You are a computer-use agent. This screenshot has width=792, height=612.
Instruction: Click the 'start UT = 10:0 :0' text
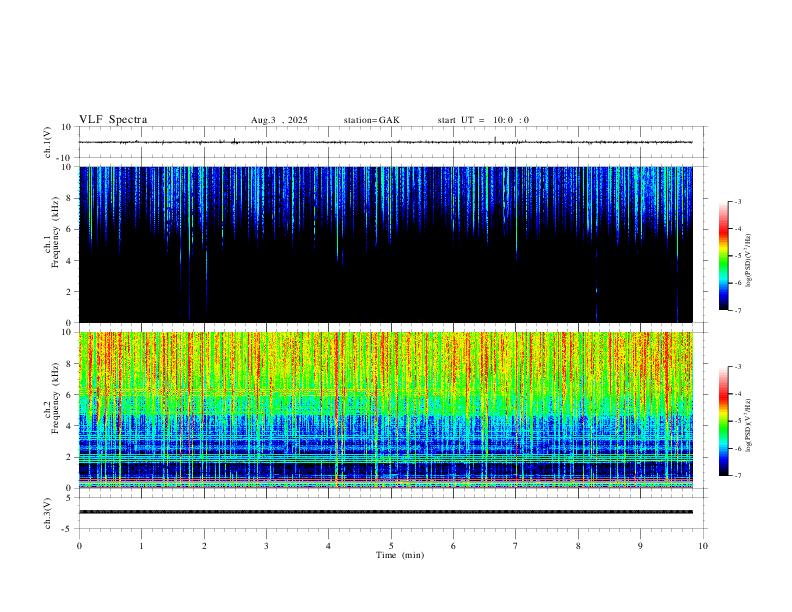coord(483,120)
